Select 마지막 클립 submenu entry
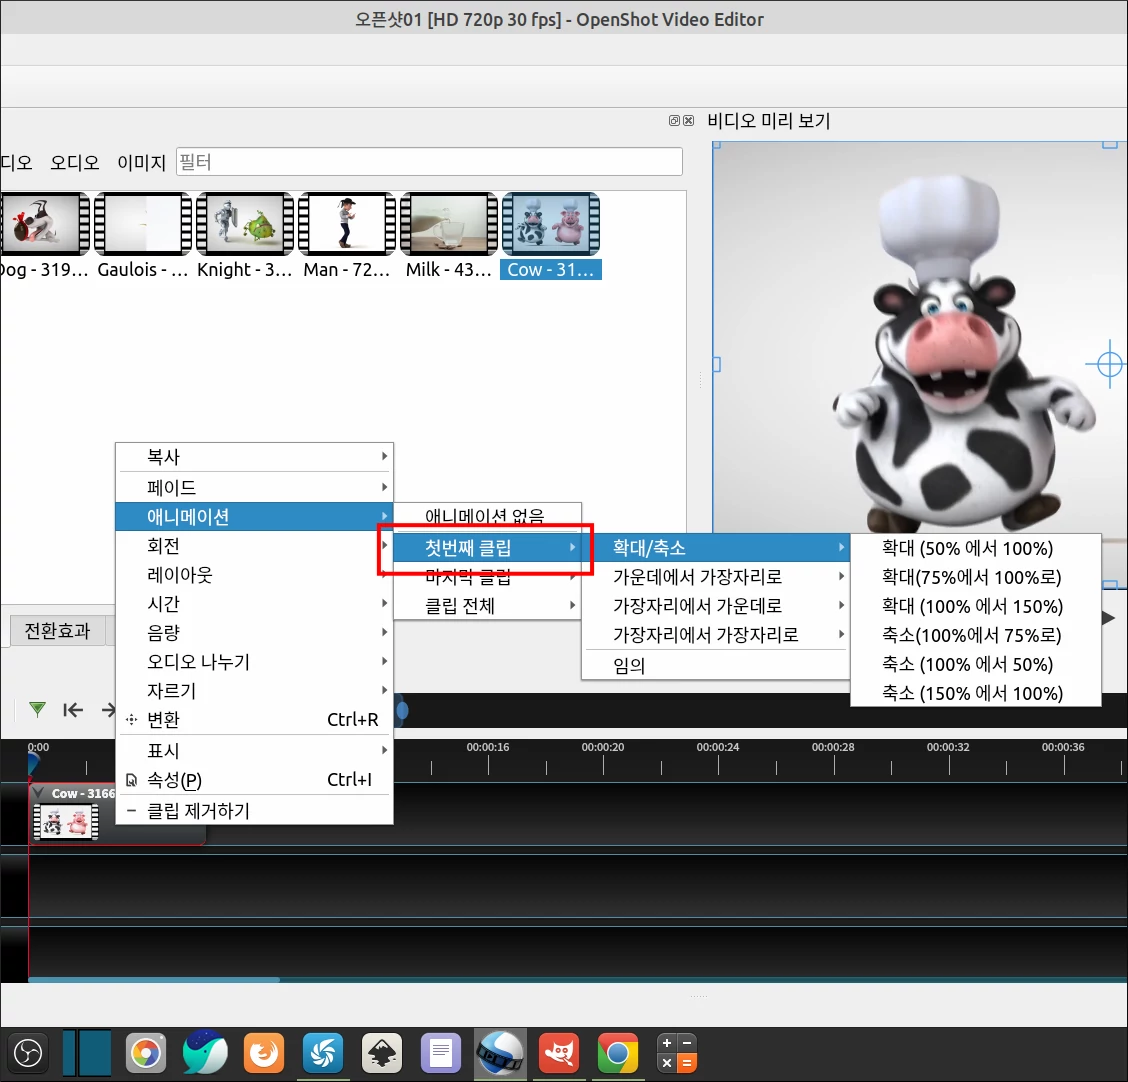Viewport: 1128px width, 1082px height. tap(487, 576)
